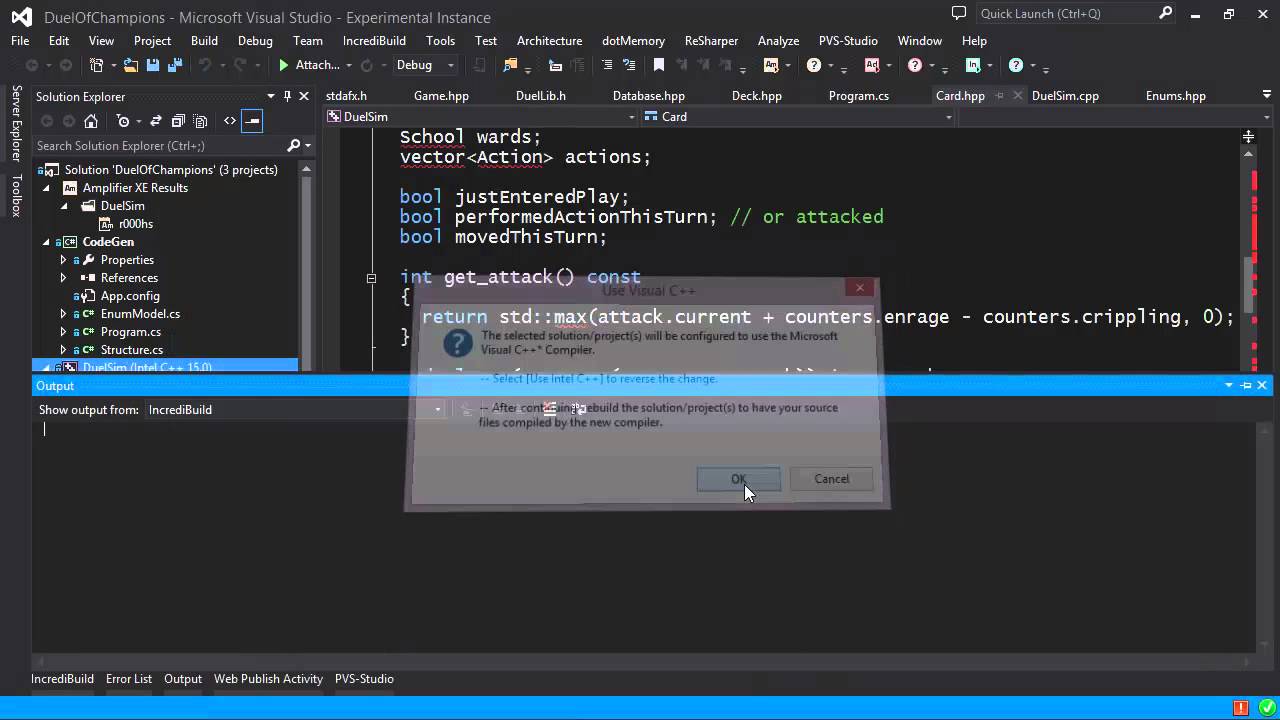Click the Solution Explorer search field
The width and height of the screenshot is (1280, 720).
pyautogui.click(x=160, y=146)
